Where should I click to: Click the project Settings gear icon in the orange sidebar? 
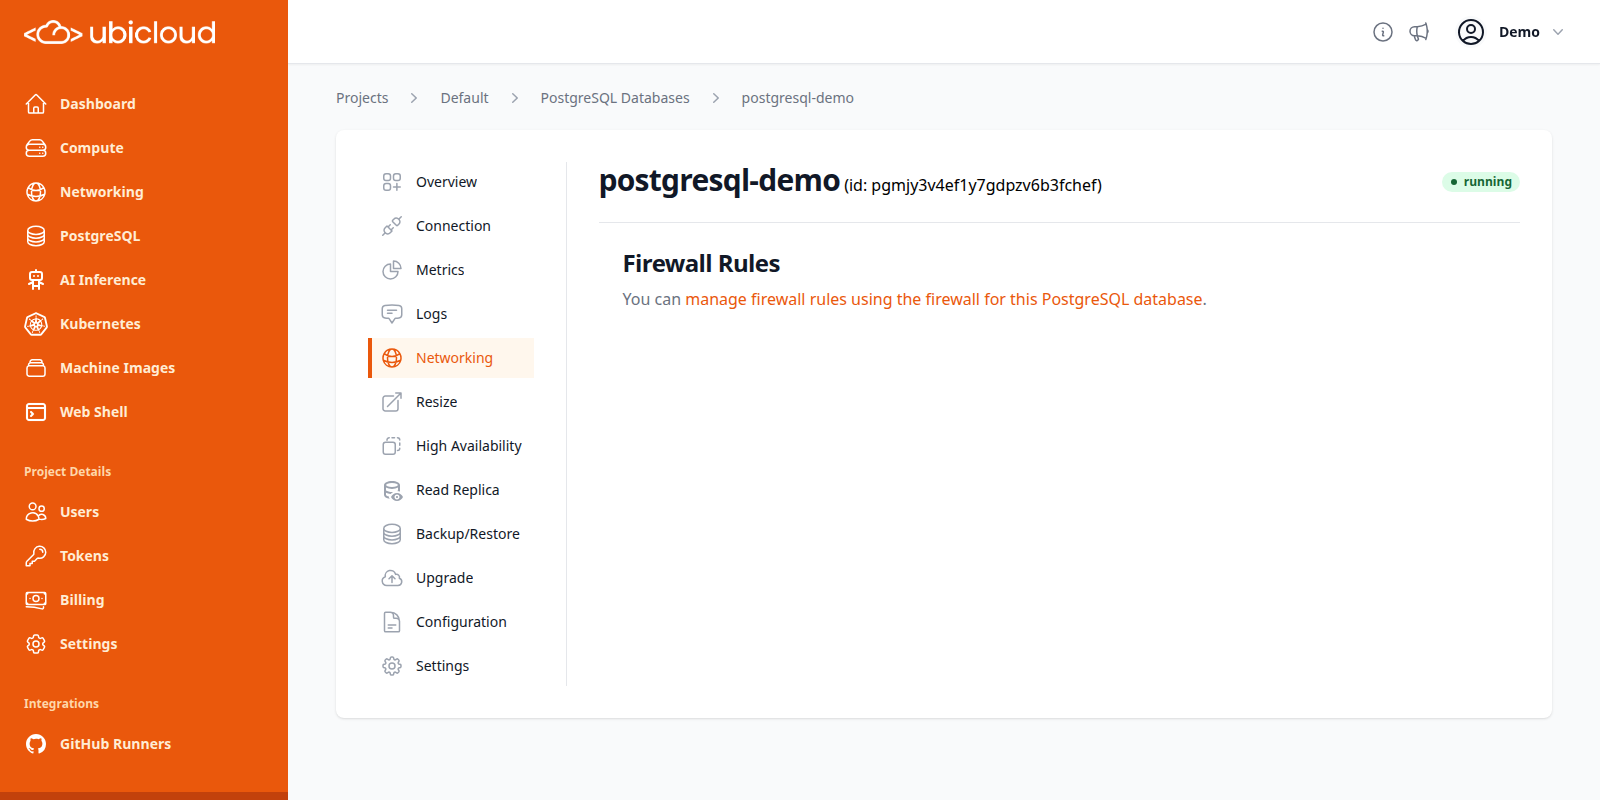(x=36, y=644)
